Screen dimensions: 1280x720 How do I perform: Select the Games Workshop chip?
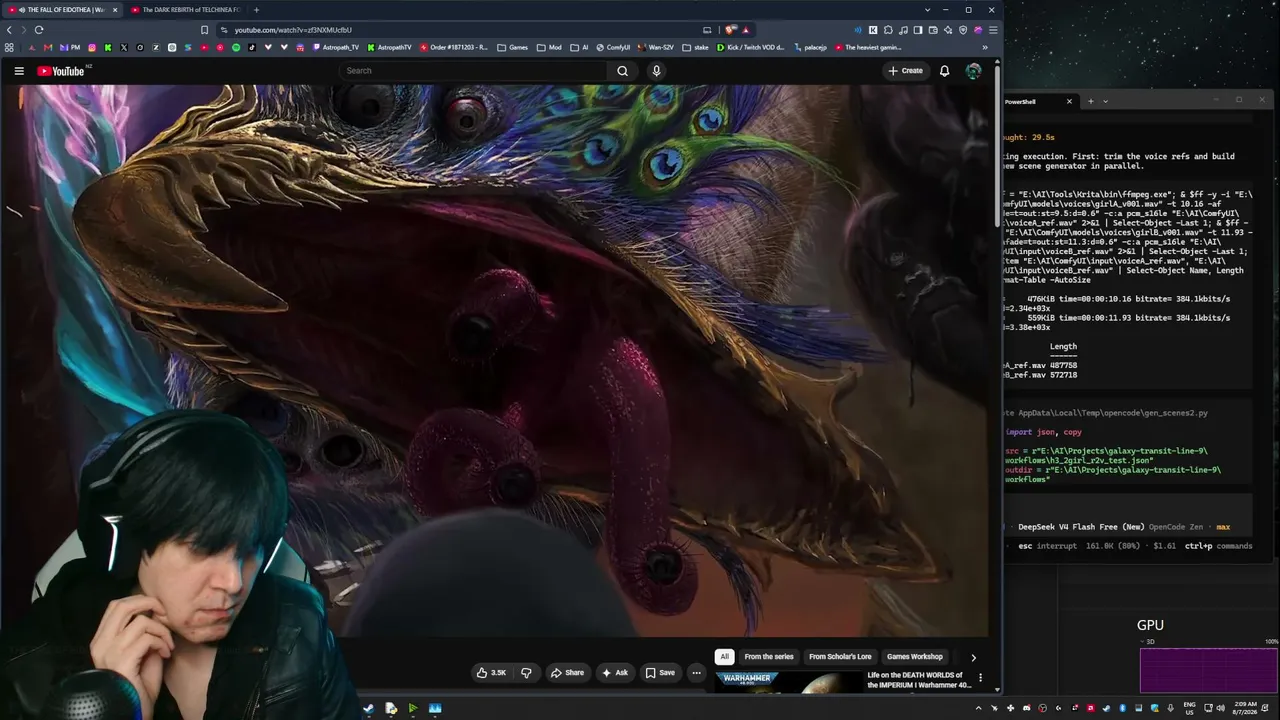915,657
